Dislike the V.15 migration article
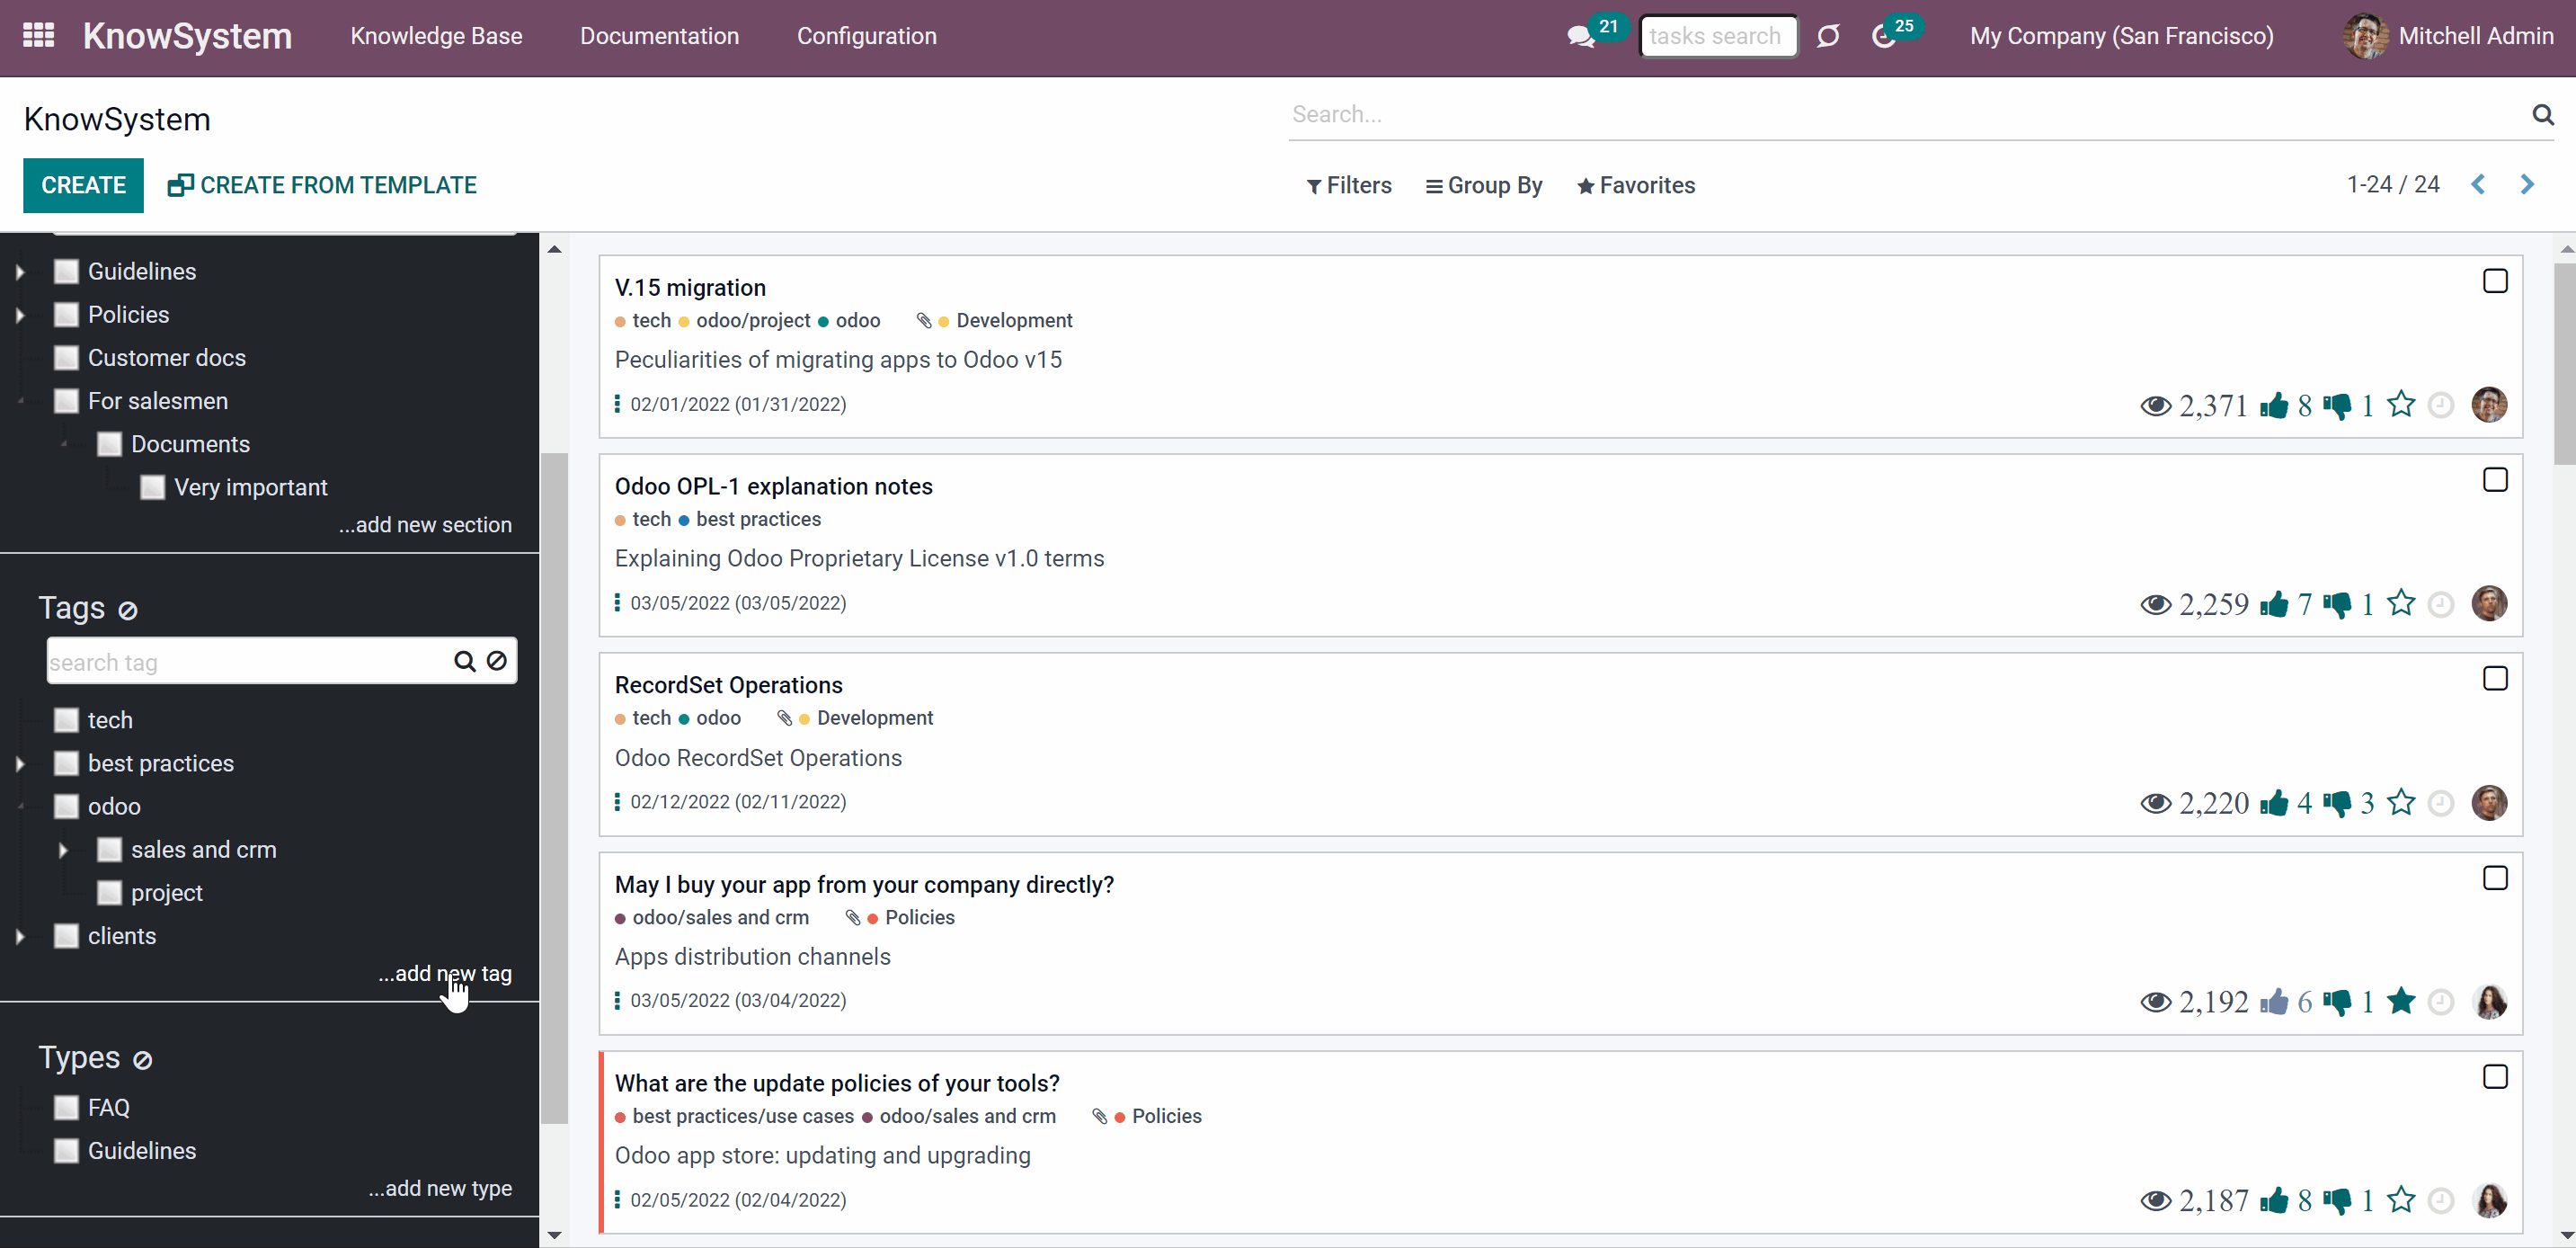This screenshot has width=2576, height=1248. (2337, 406)
